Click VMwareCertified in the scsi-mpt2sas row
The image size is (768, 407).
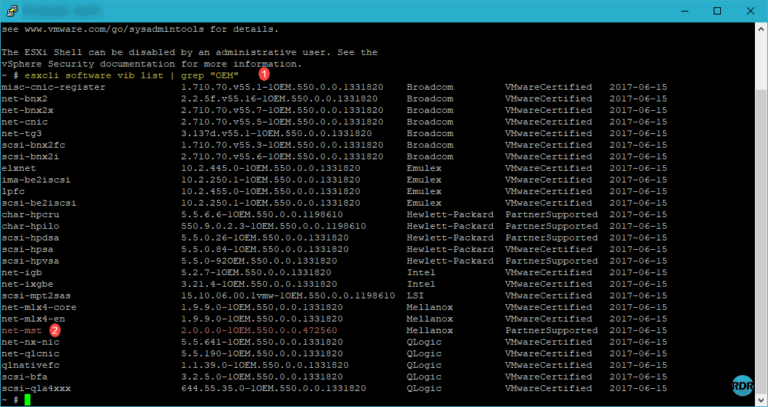coord(549,296)
